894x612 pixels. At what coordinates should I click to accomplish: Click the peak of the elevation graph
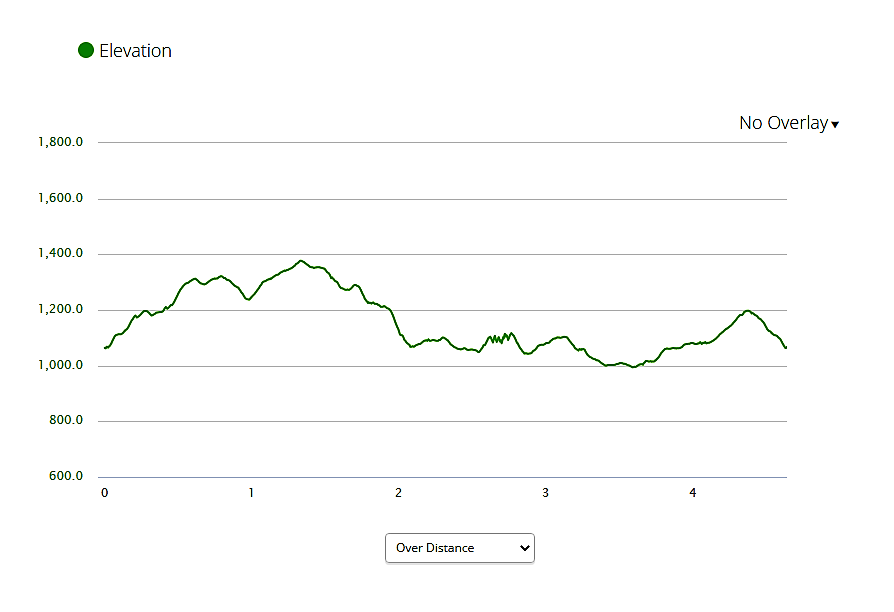coord(301,260)
